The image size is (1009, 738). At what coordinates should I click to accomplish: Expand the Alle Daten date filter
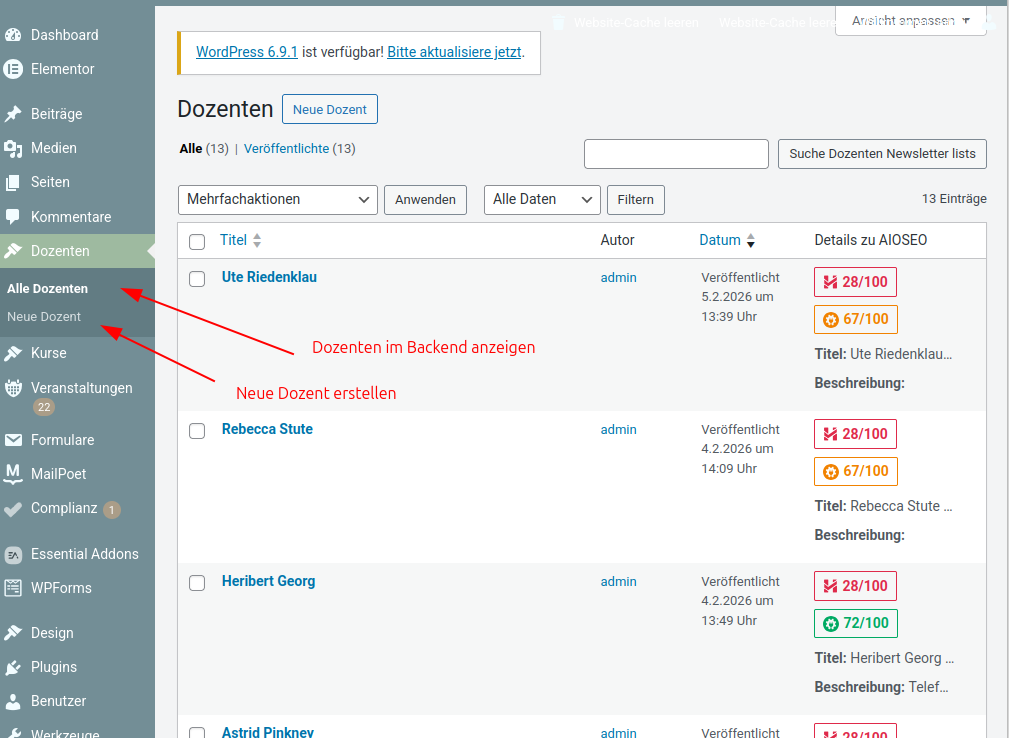tap(541, 200)
